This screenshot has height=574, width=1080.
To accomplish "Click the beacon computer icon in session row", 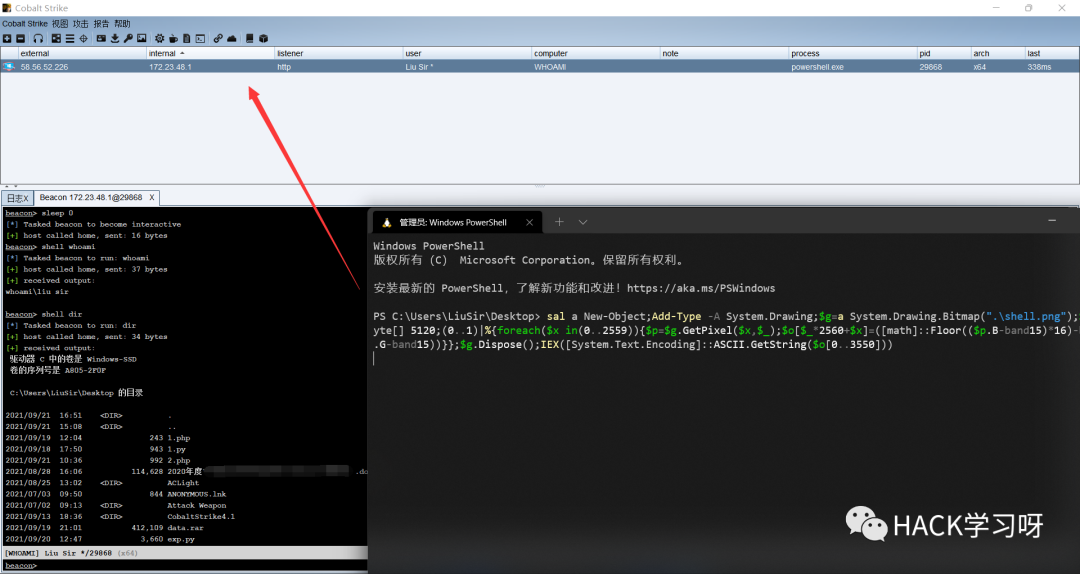I will coord(9,67).
